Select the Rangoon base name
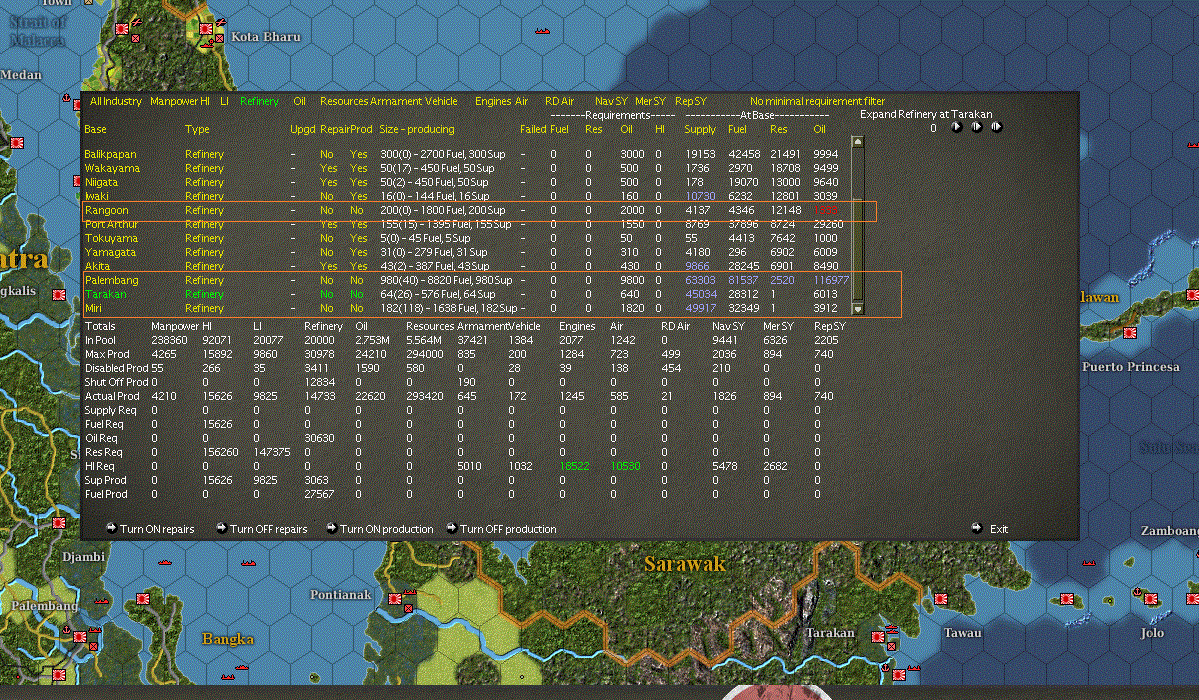Viewport: 1199px width, 700px height. (x=106, y=210)
